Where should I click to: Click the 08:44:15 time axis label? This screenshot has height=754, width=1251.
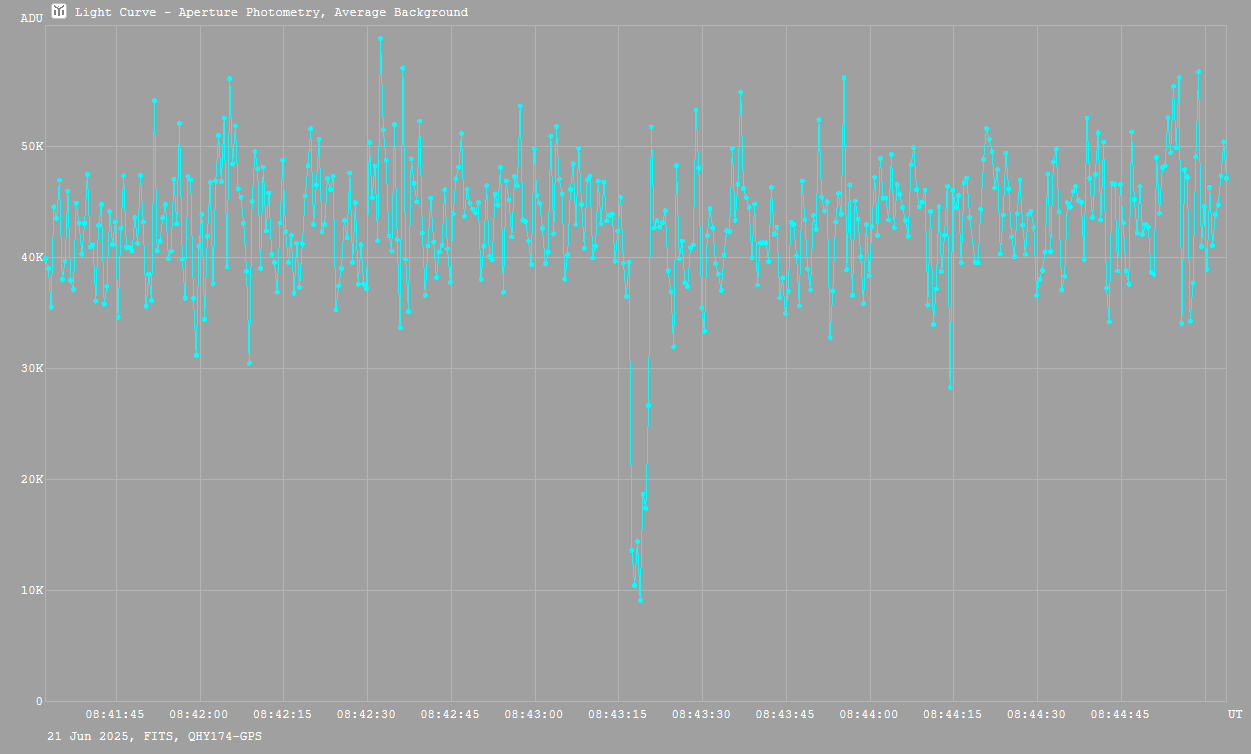click(953, 715)
